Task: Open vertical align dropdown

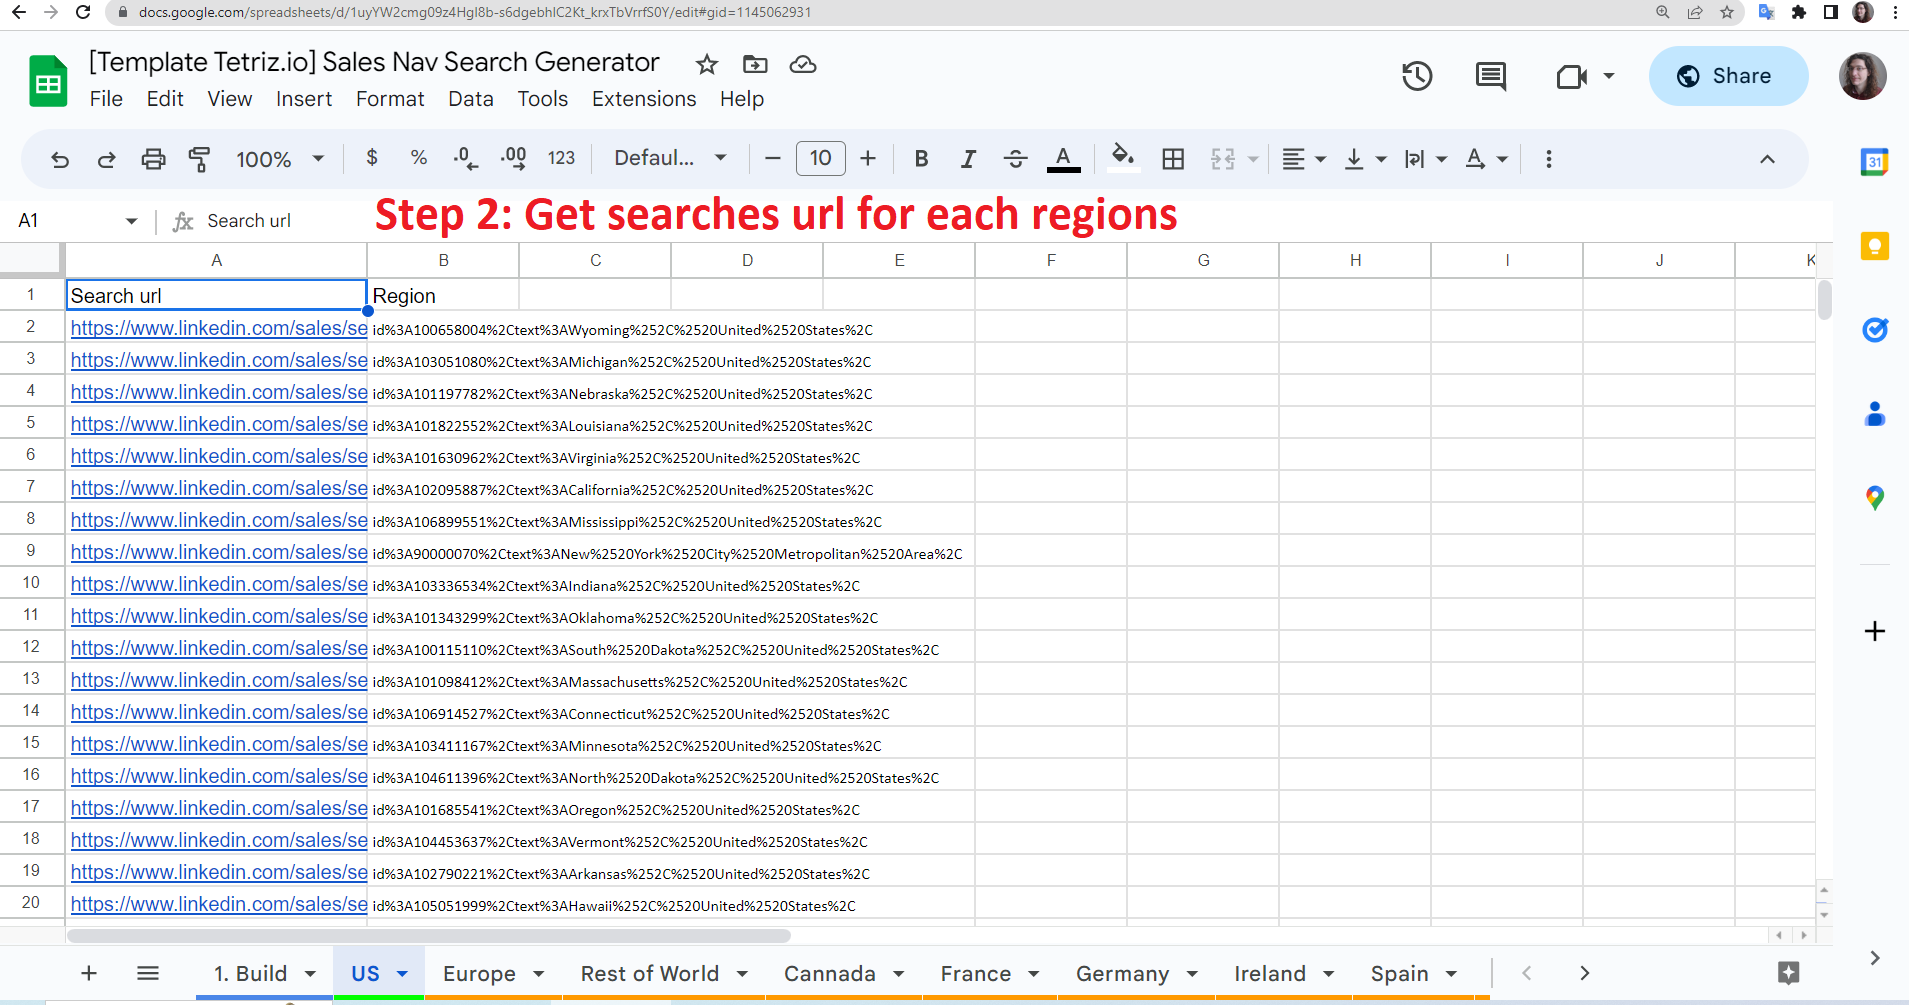Action: point(1365,159)
